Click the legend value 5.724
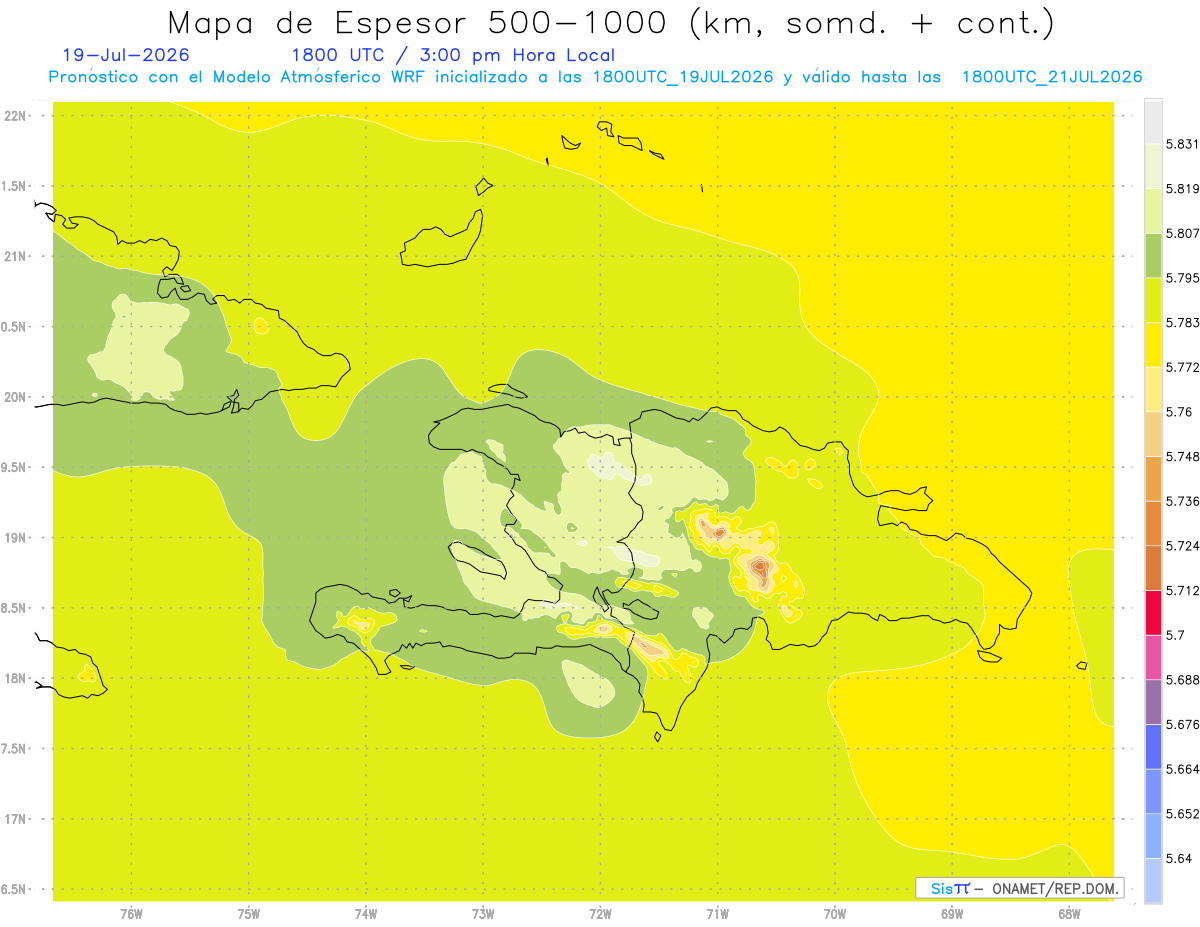This screenshot has width=1200, height=927. [1183, 545]
